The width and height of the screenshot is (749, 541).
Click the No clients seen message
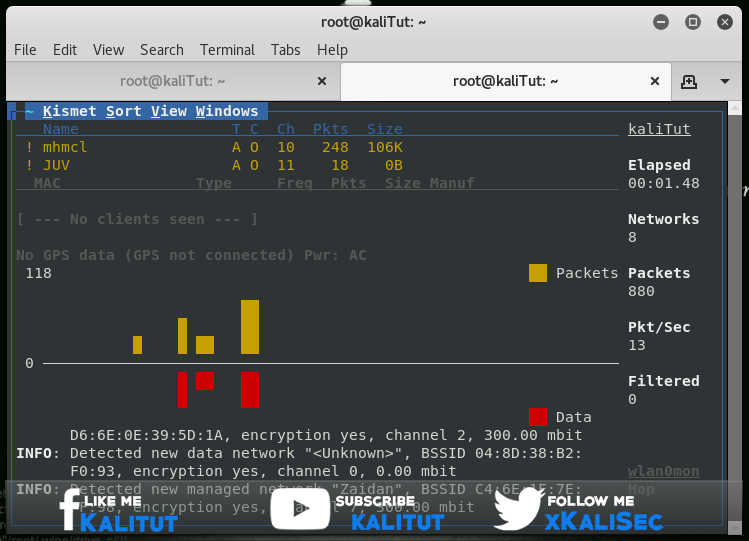(137, 219)
